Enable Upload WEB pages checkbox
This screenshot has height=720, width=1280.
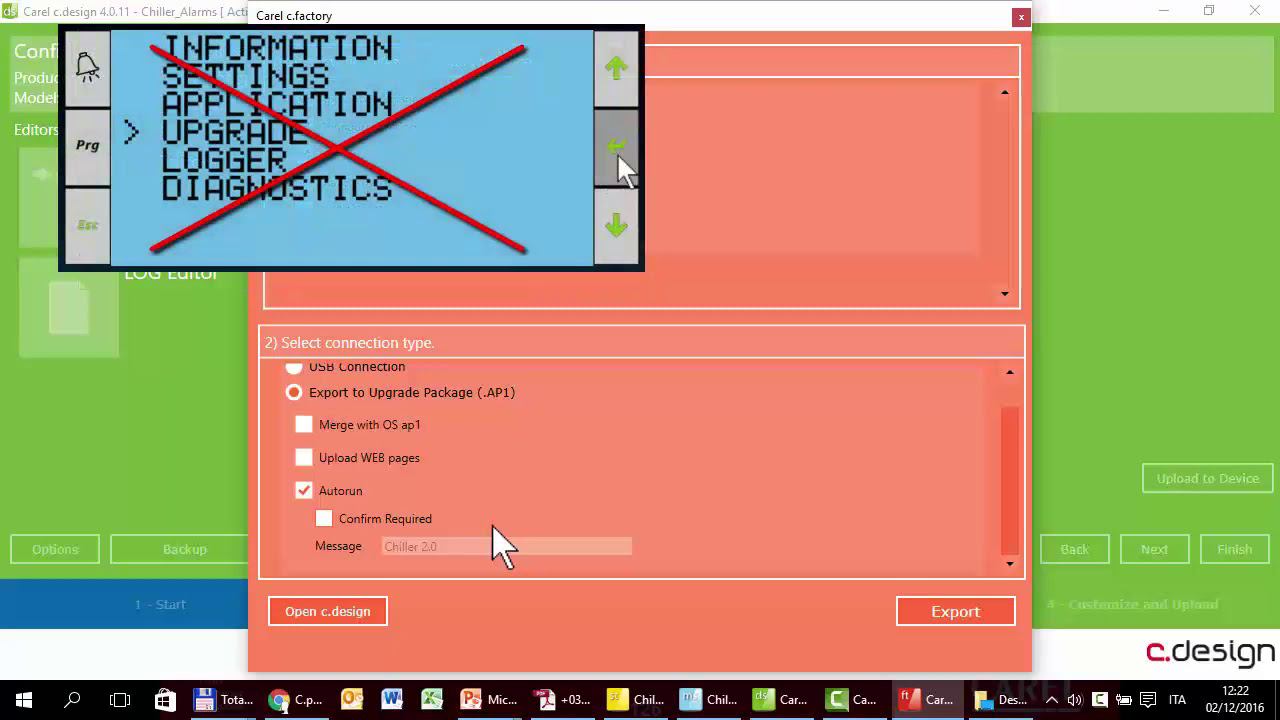(x=304, y=458)
